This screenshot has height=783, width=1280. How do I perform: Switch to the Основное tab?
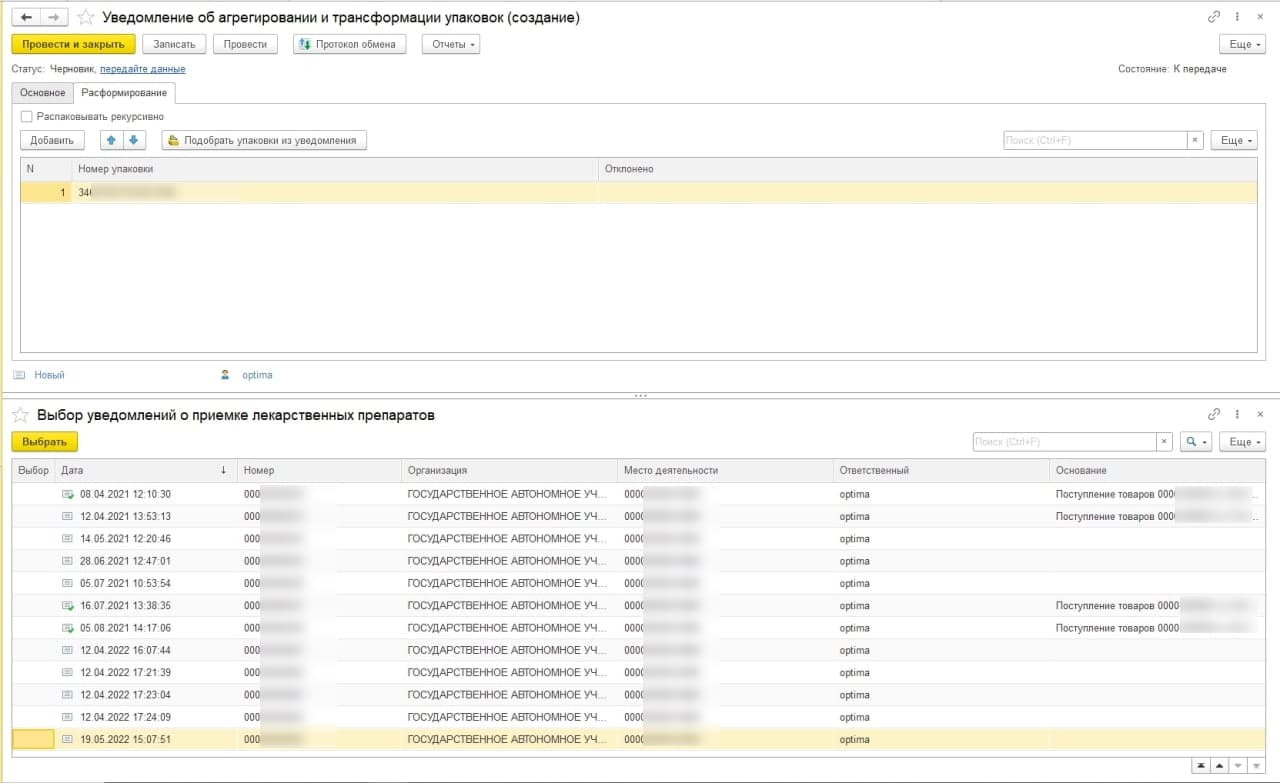[42, 93]
